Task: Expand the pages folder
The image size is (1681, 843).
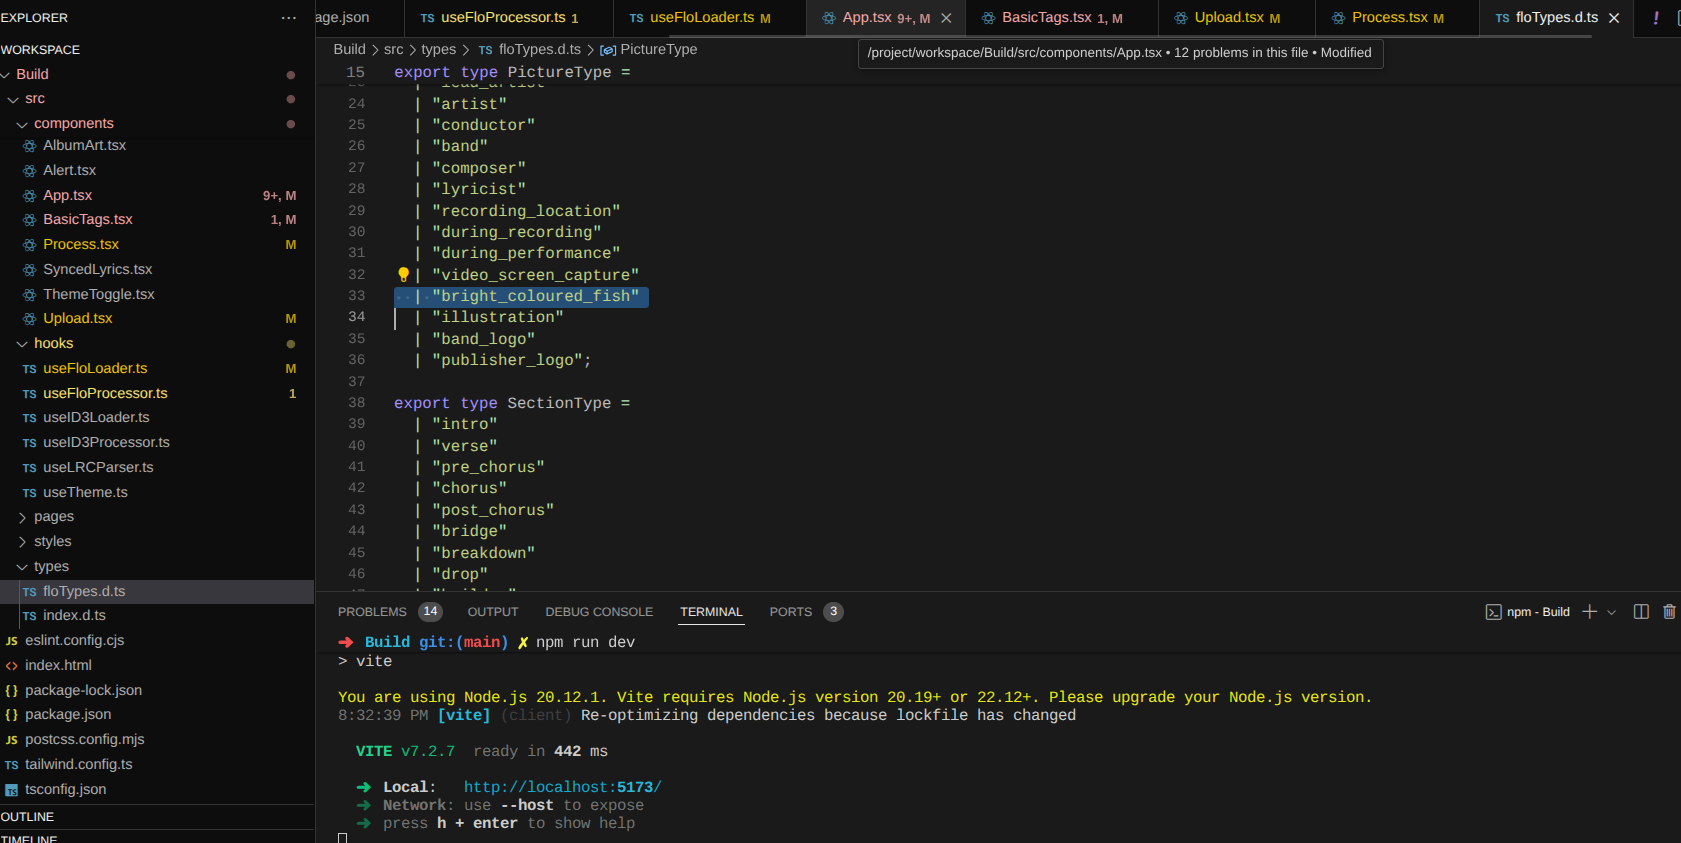Action: click(53, 517)
